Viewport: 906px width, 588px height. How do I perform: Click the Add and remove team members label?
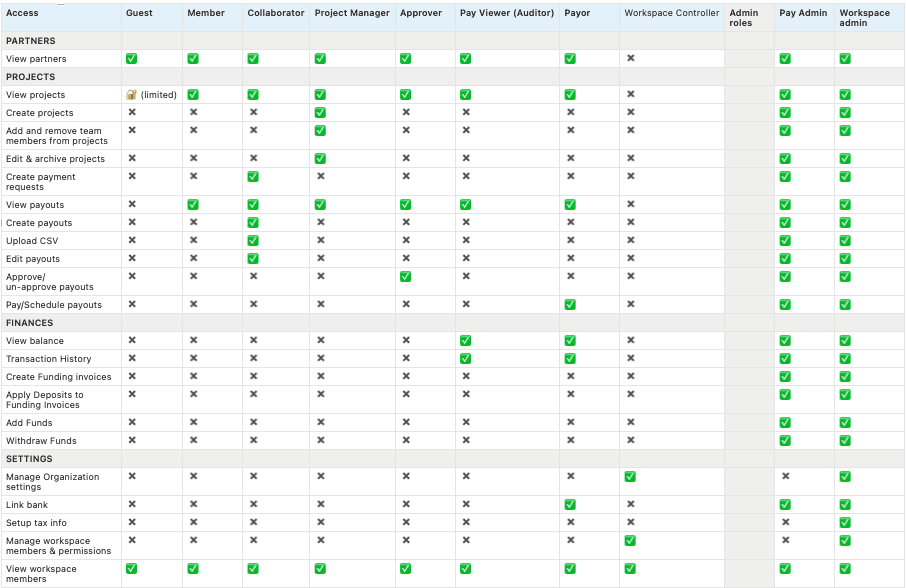tap(57, 136)
